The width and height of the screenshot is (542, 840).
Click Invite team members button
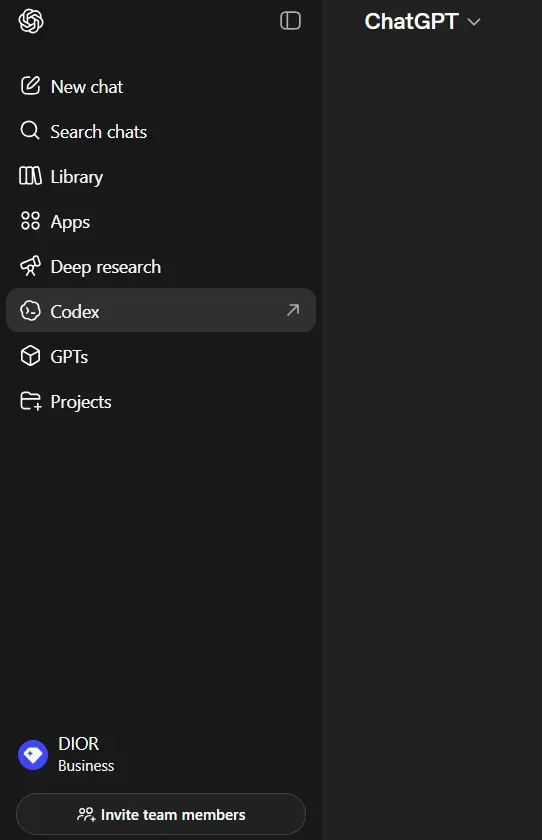(161, 814)
